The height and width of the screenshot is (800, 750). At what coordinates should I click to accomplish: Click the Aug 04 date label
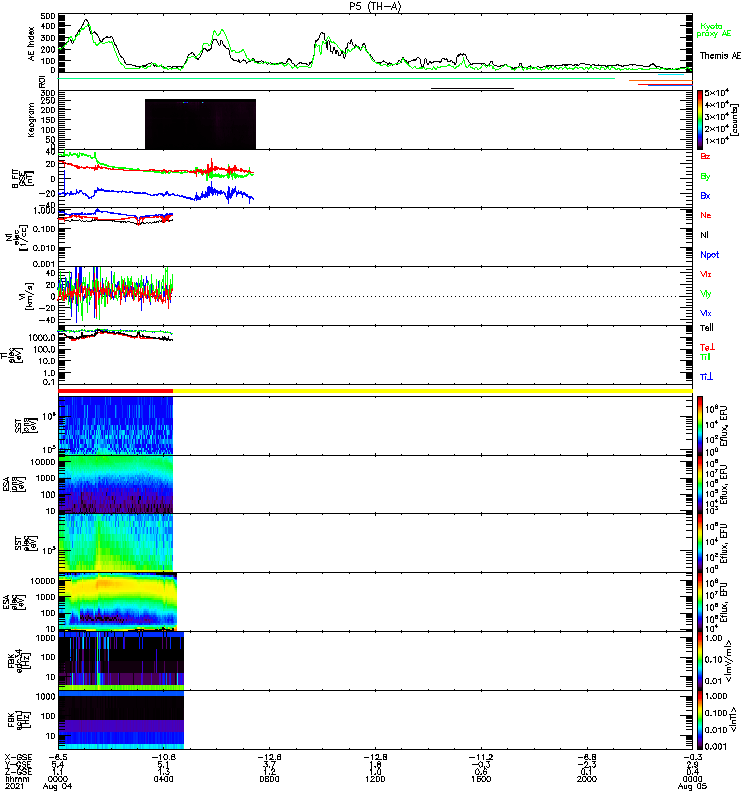(x=58, y=787)
